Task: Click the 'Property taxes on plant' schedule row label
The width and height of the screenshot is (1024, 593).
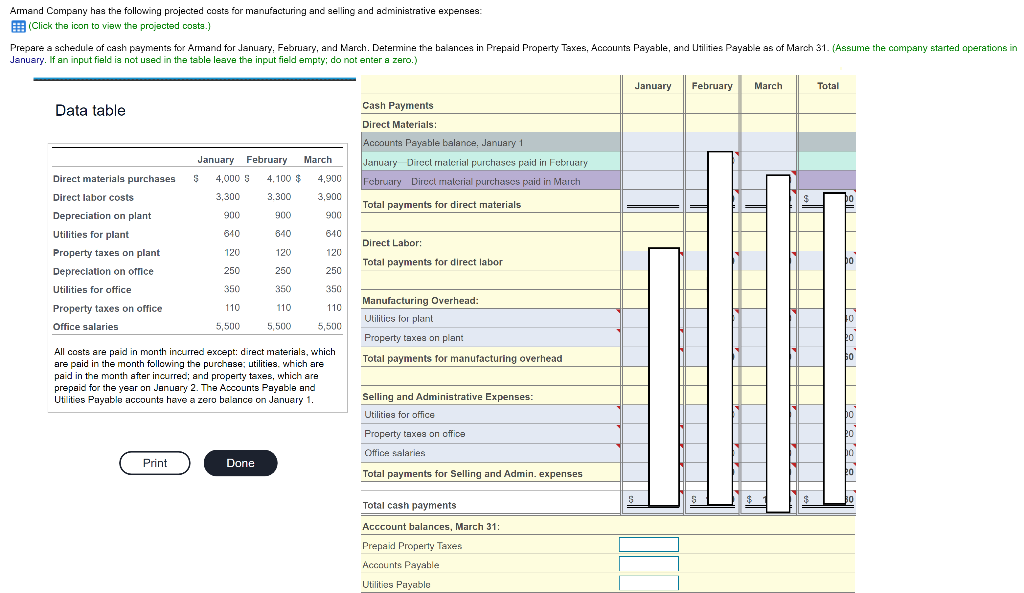Action: pos(413,338)
